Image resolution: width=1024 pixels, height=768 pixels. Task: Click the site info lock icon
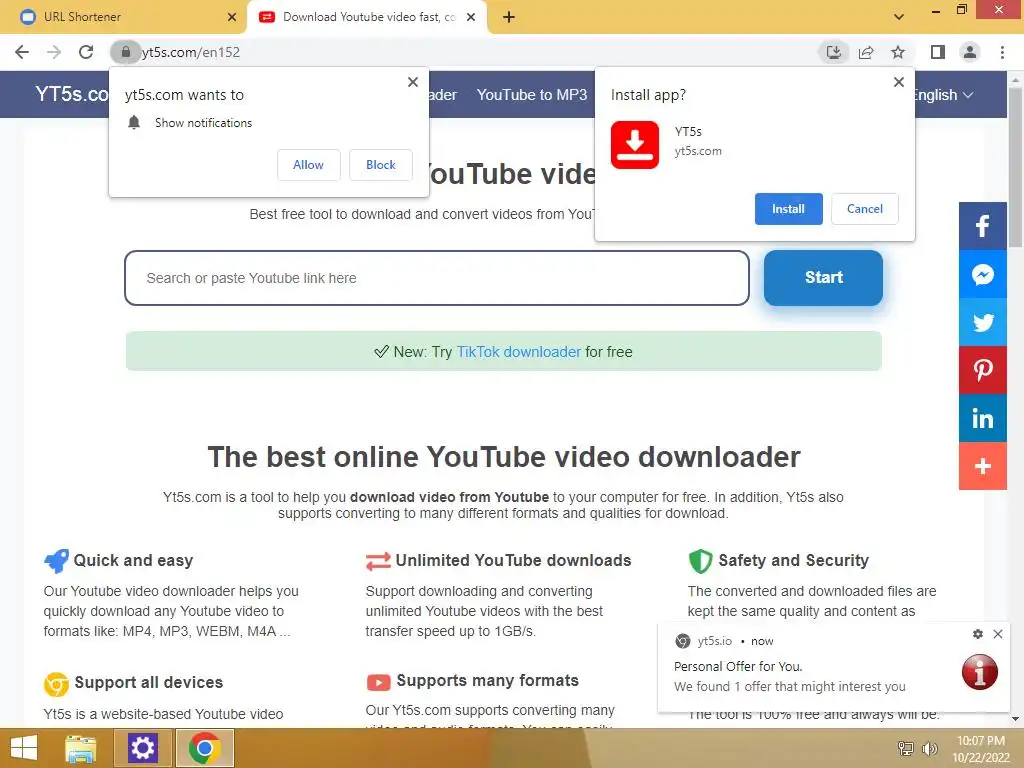point(125,52)
